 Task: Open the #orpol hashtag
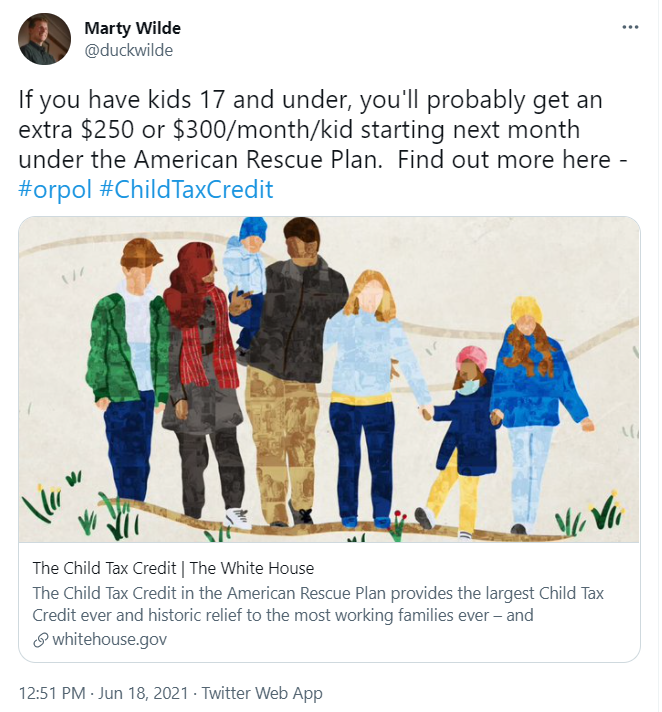(x=55, y=189)
